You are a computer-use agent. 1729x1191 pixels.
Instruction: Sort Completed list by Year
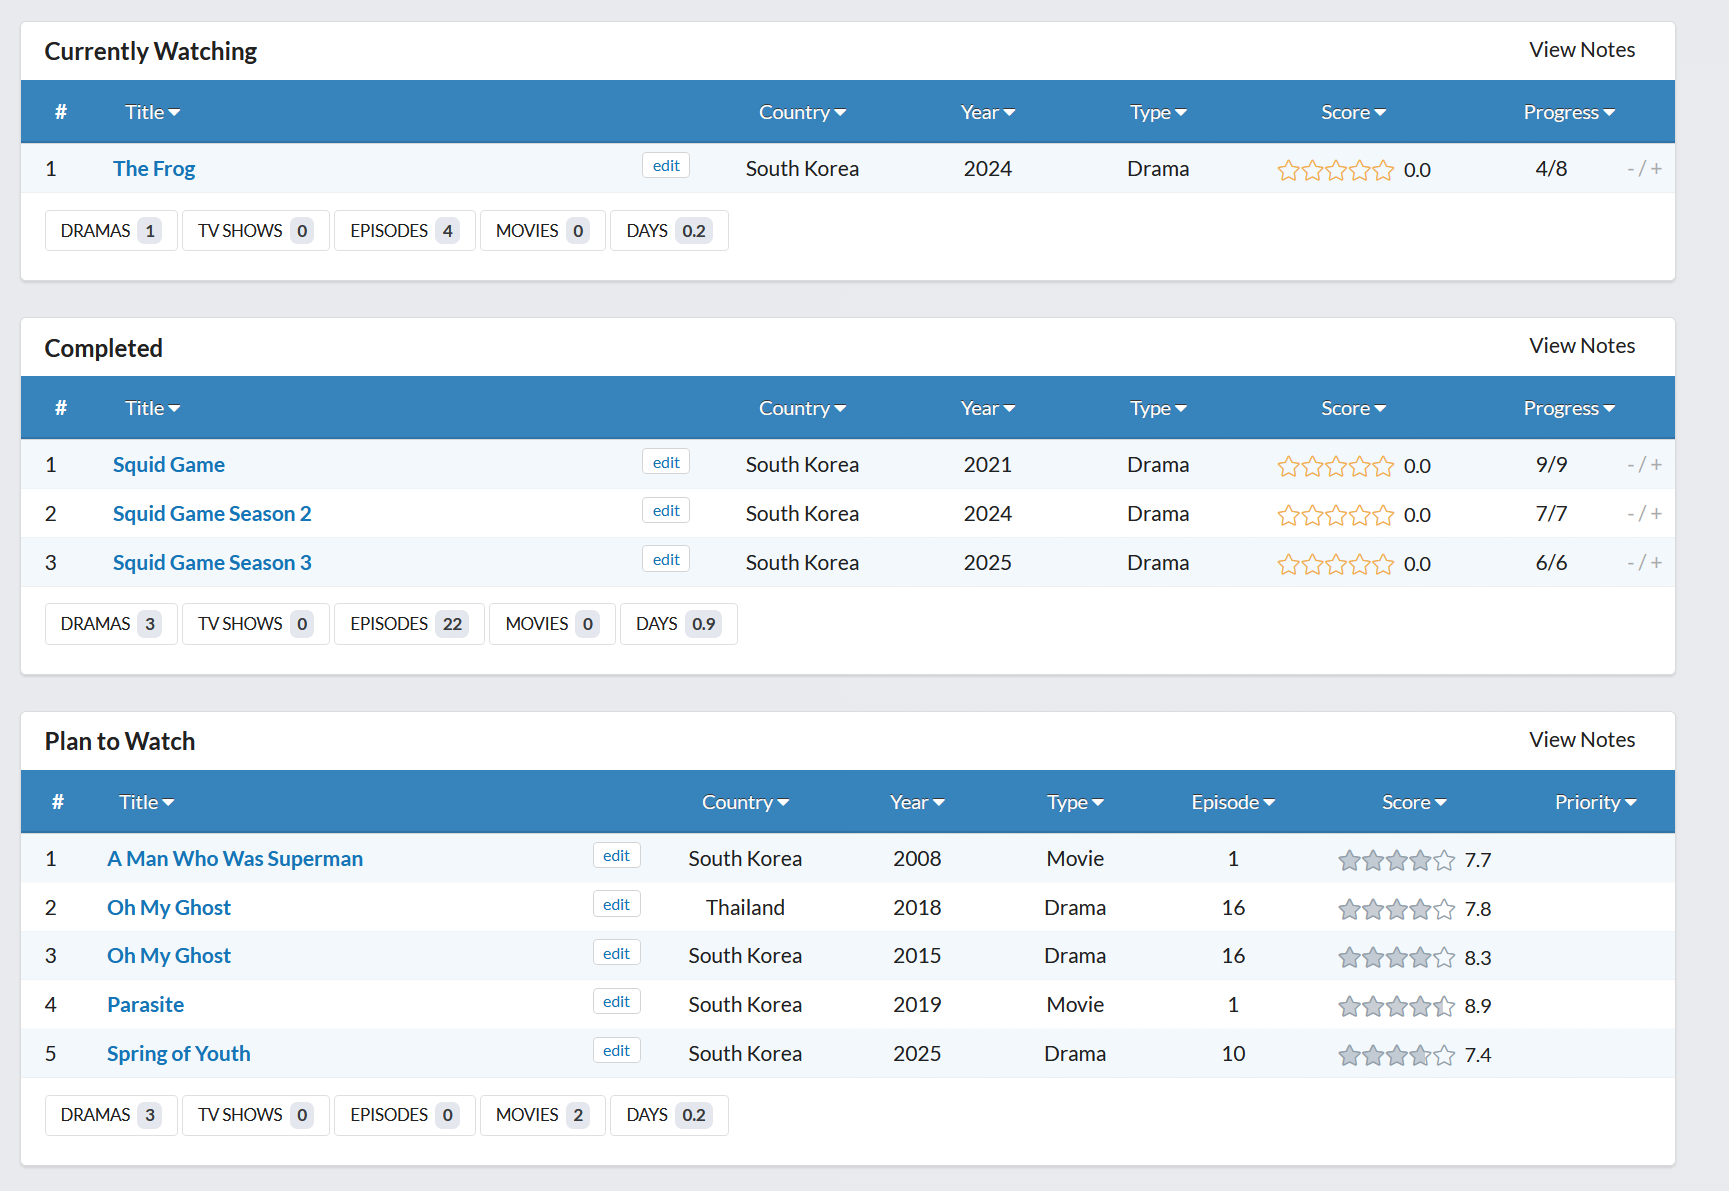pyautogui.click(x=988, y=408)
